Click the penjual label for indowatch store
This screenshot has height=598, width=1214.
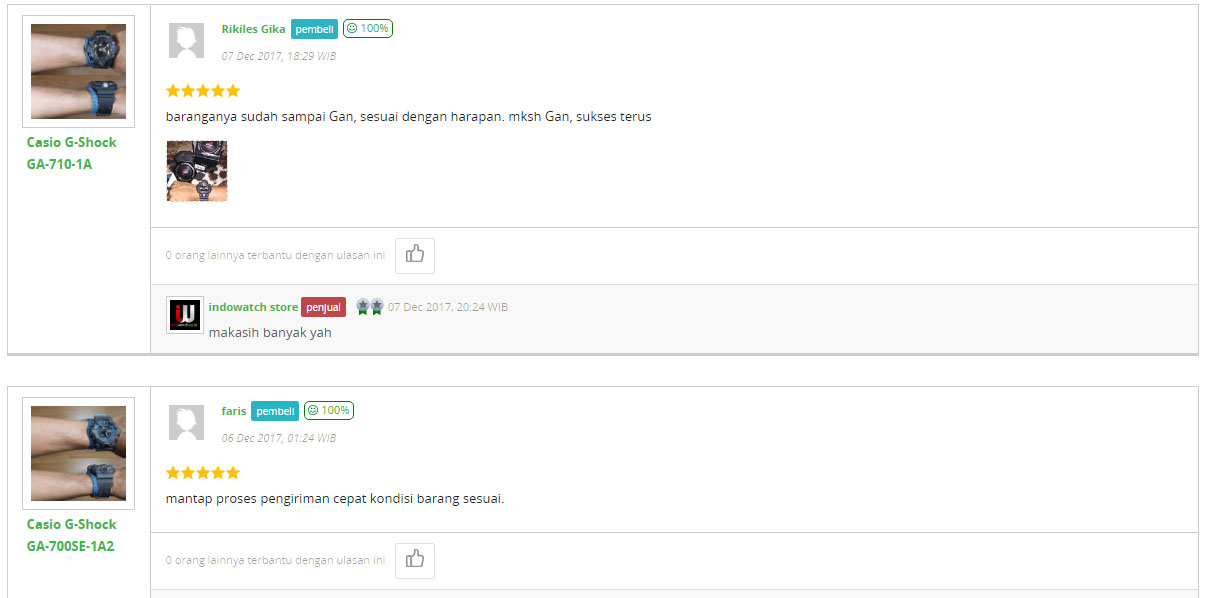[x=323, y=307]
